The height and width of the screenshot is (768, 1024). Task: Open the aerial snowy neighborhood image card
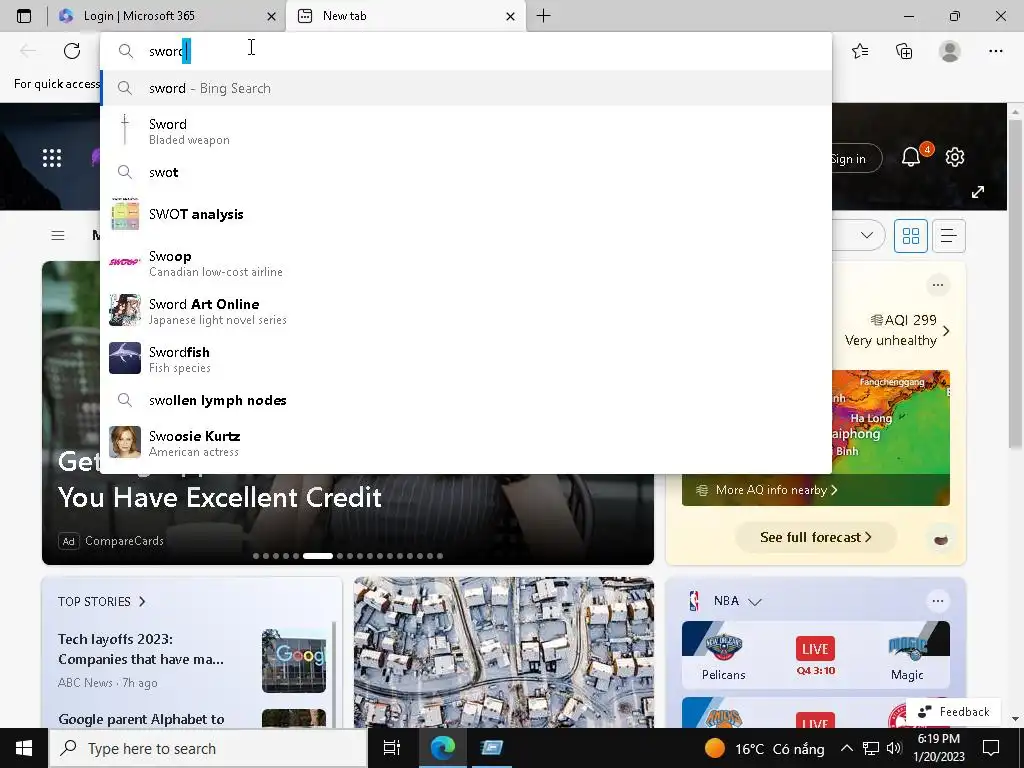(x=504, y=652)
